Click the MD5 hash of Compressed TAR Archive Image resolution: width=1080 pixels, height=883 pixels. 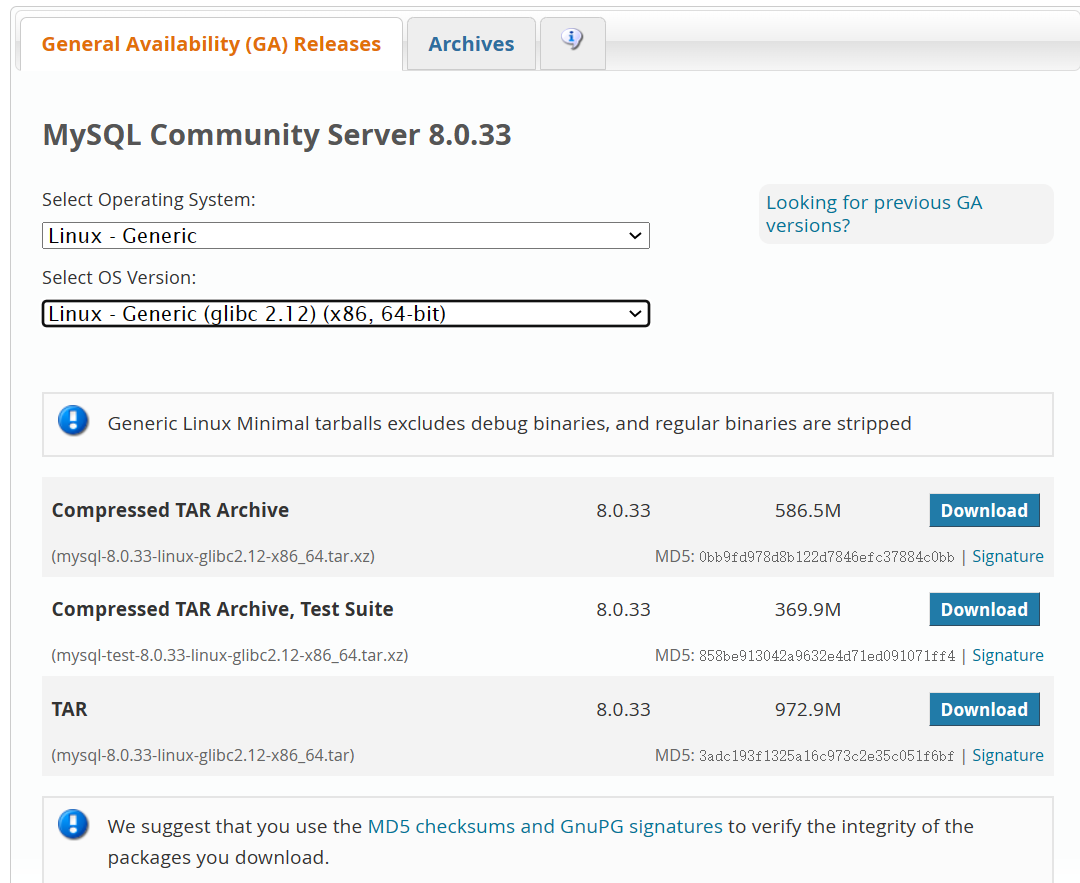827,557
